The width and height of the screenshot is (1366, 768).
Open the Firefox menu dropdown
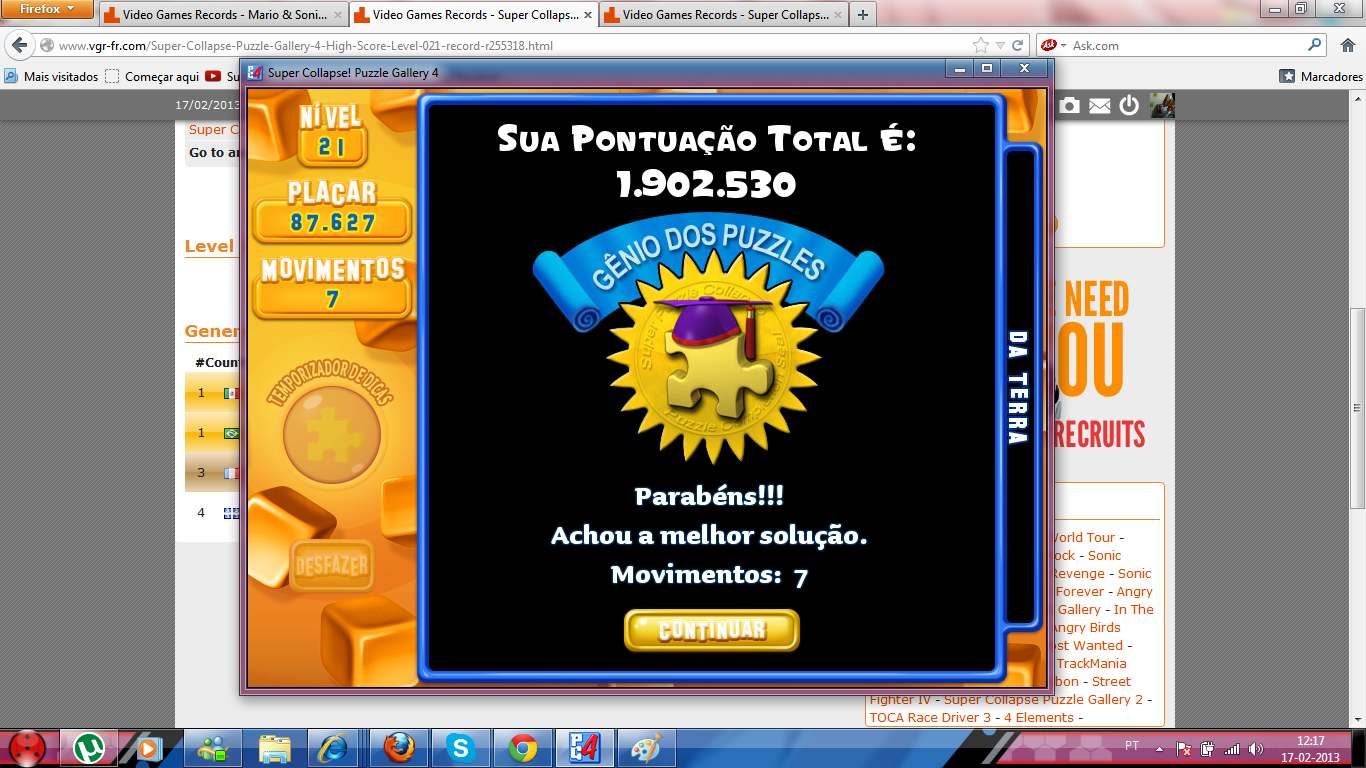pyautogui.click(x=47, y=10)
